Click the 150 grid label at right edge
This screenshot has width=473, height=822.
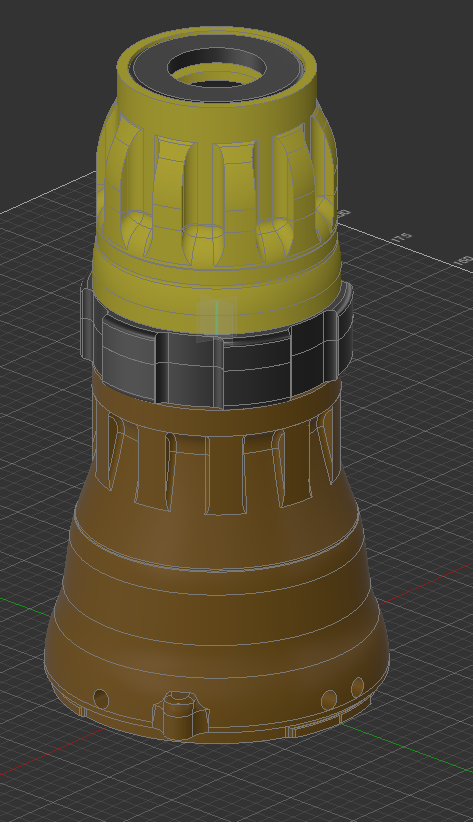pos(464,261)
